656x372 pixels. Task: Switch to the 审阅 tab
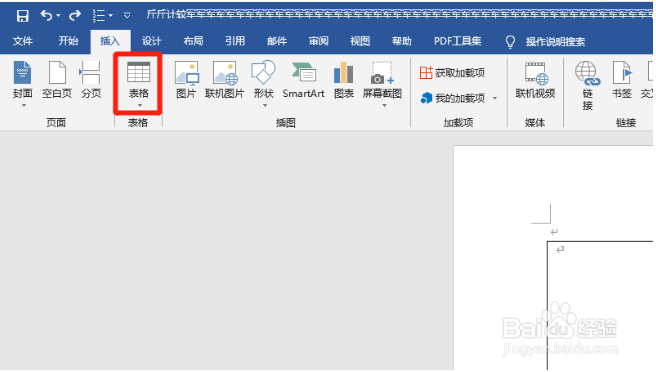(x=318, y=41)
